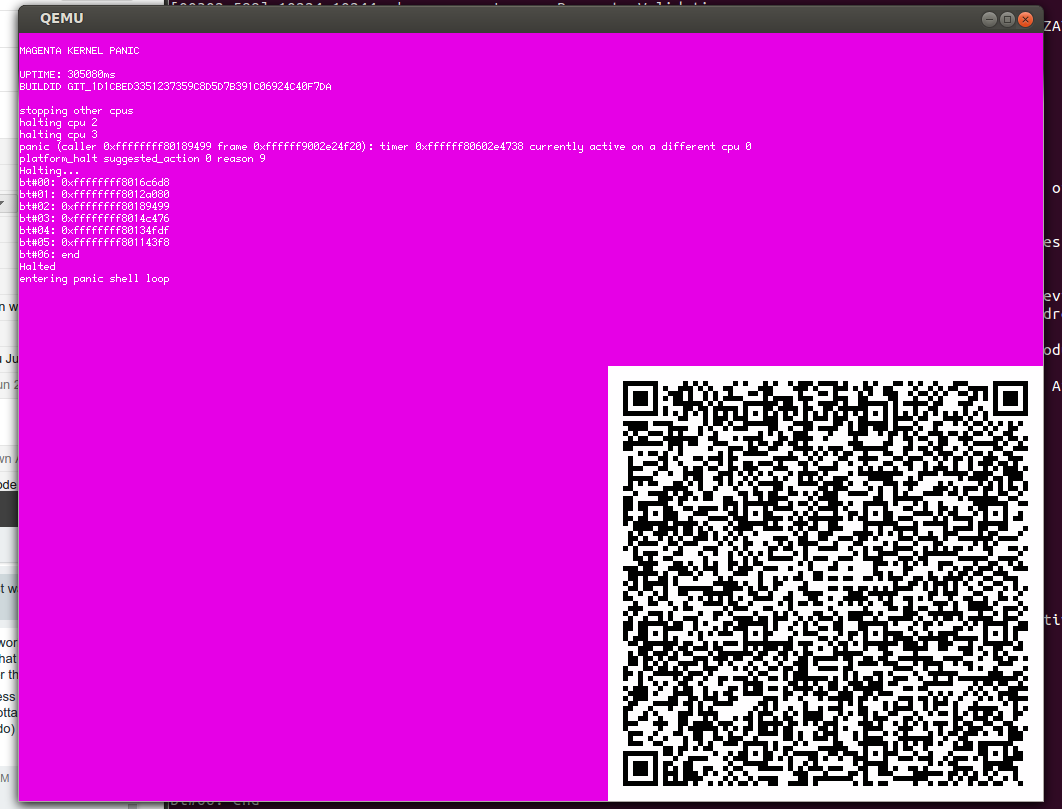Screen dimensions: 1062x809
Task: Click the UPTIME: 305080ms line
Action: click(67, 75)
